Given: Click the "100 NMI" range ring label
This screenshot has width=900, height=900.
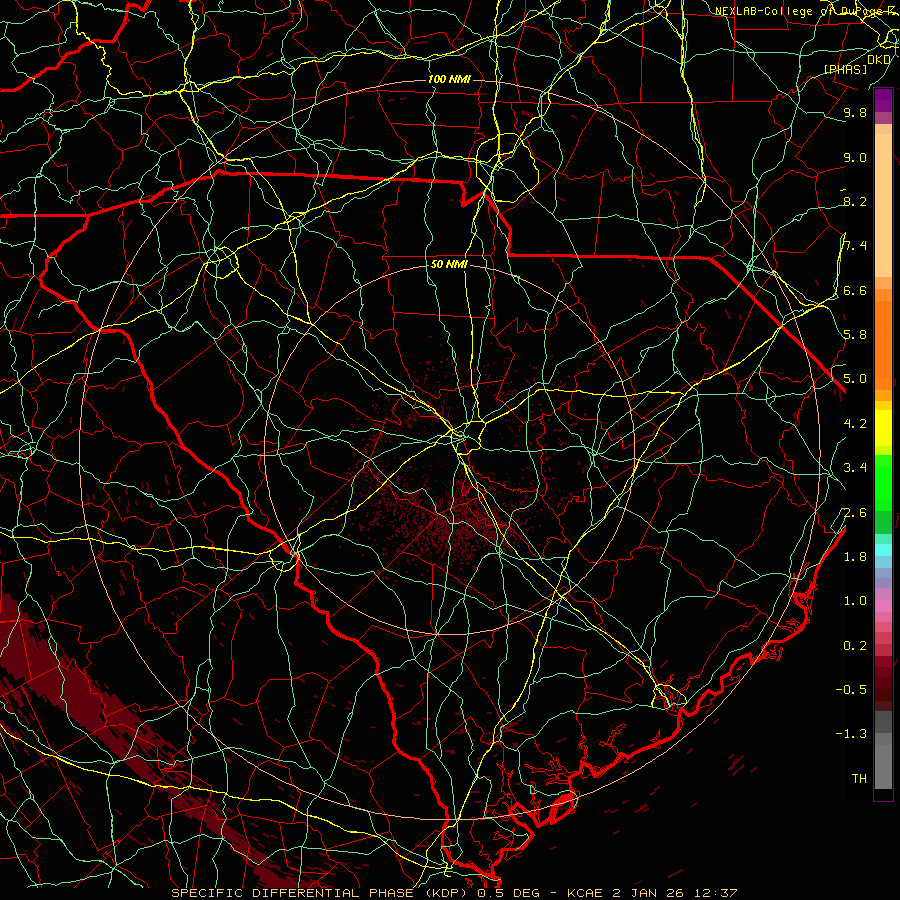Looking at the screenshot, I should [x=449, y=79].
